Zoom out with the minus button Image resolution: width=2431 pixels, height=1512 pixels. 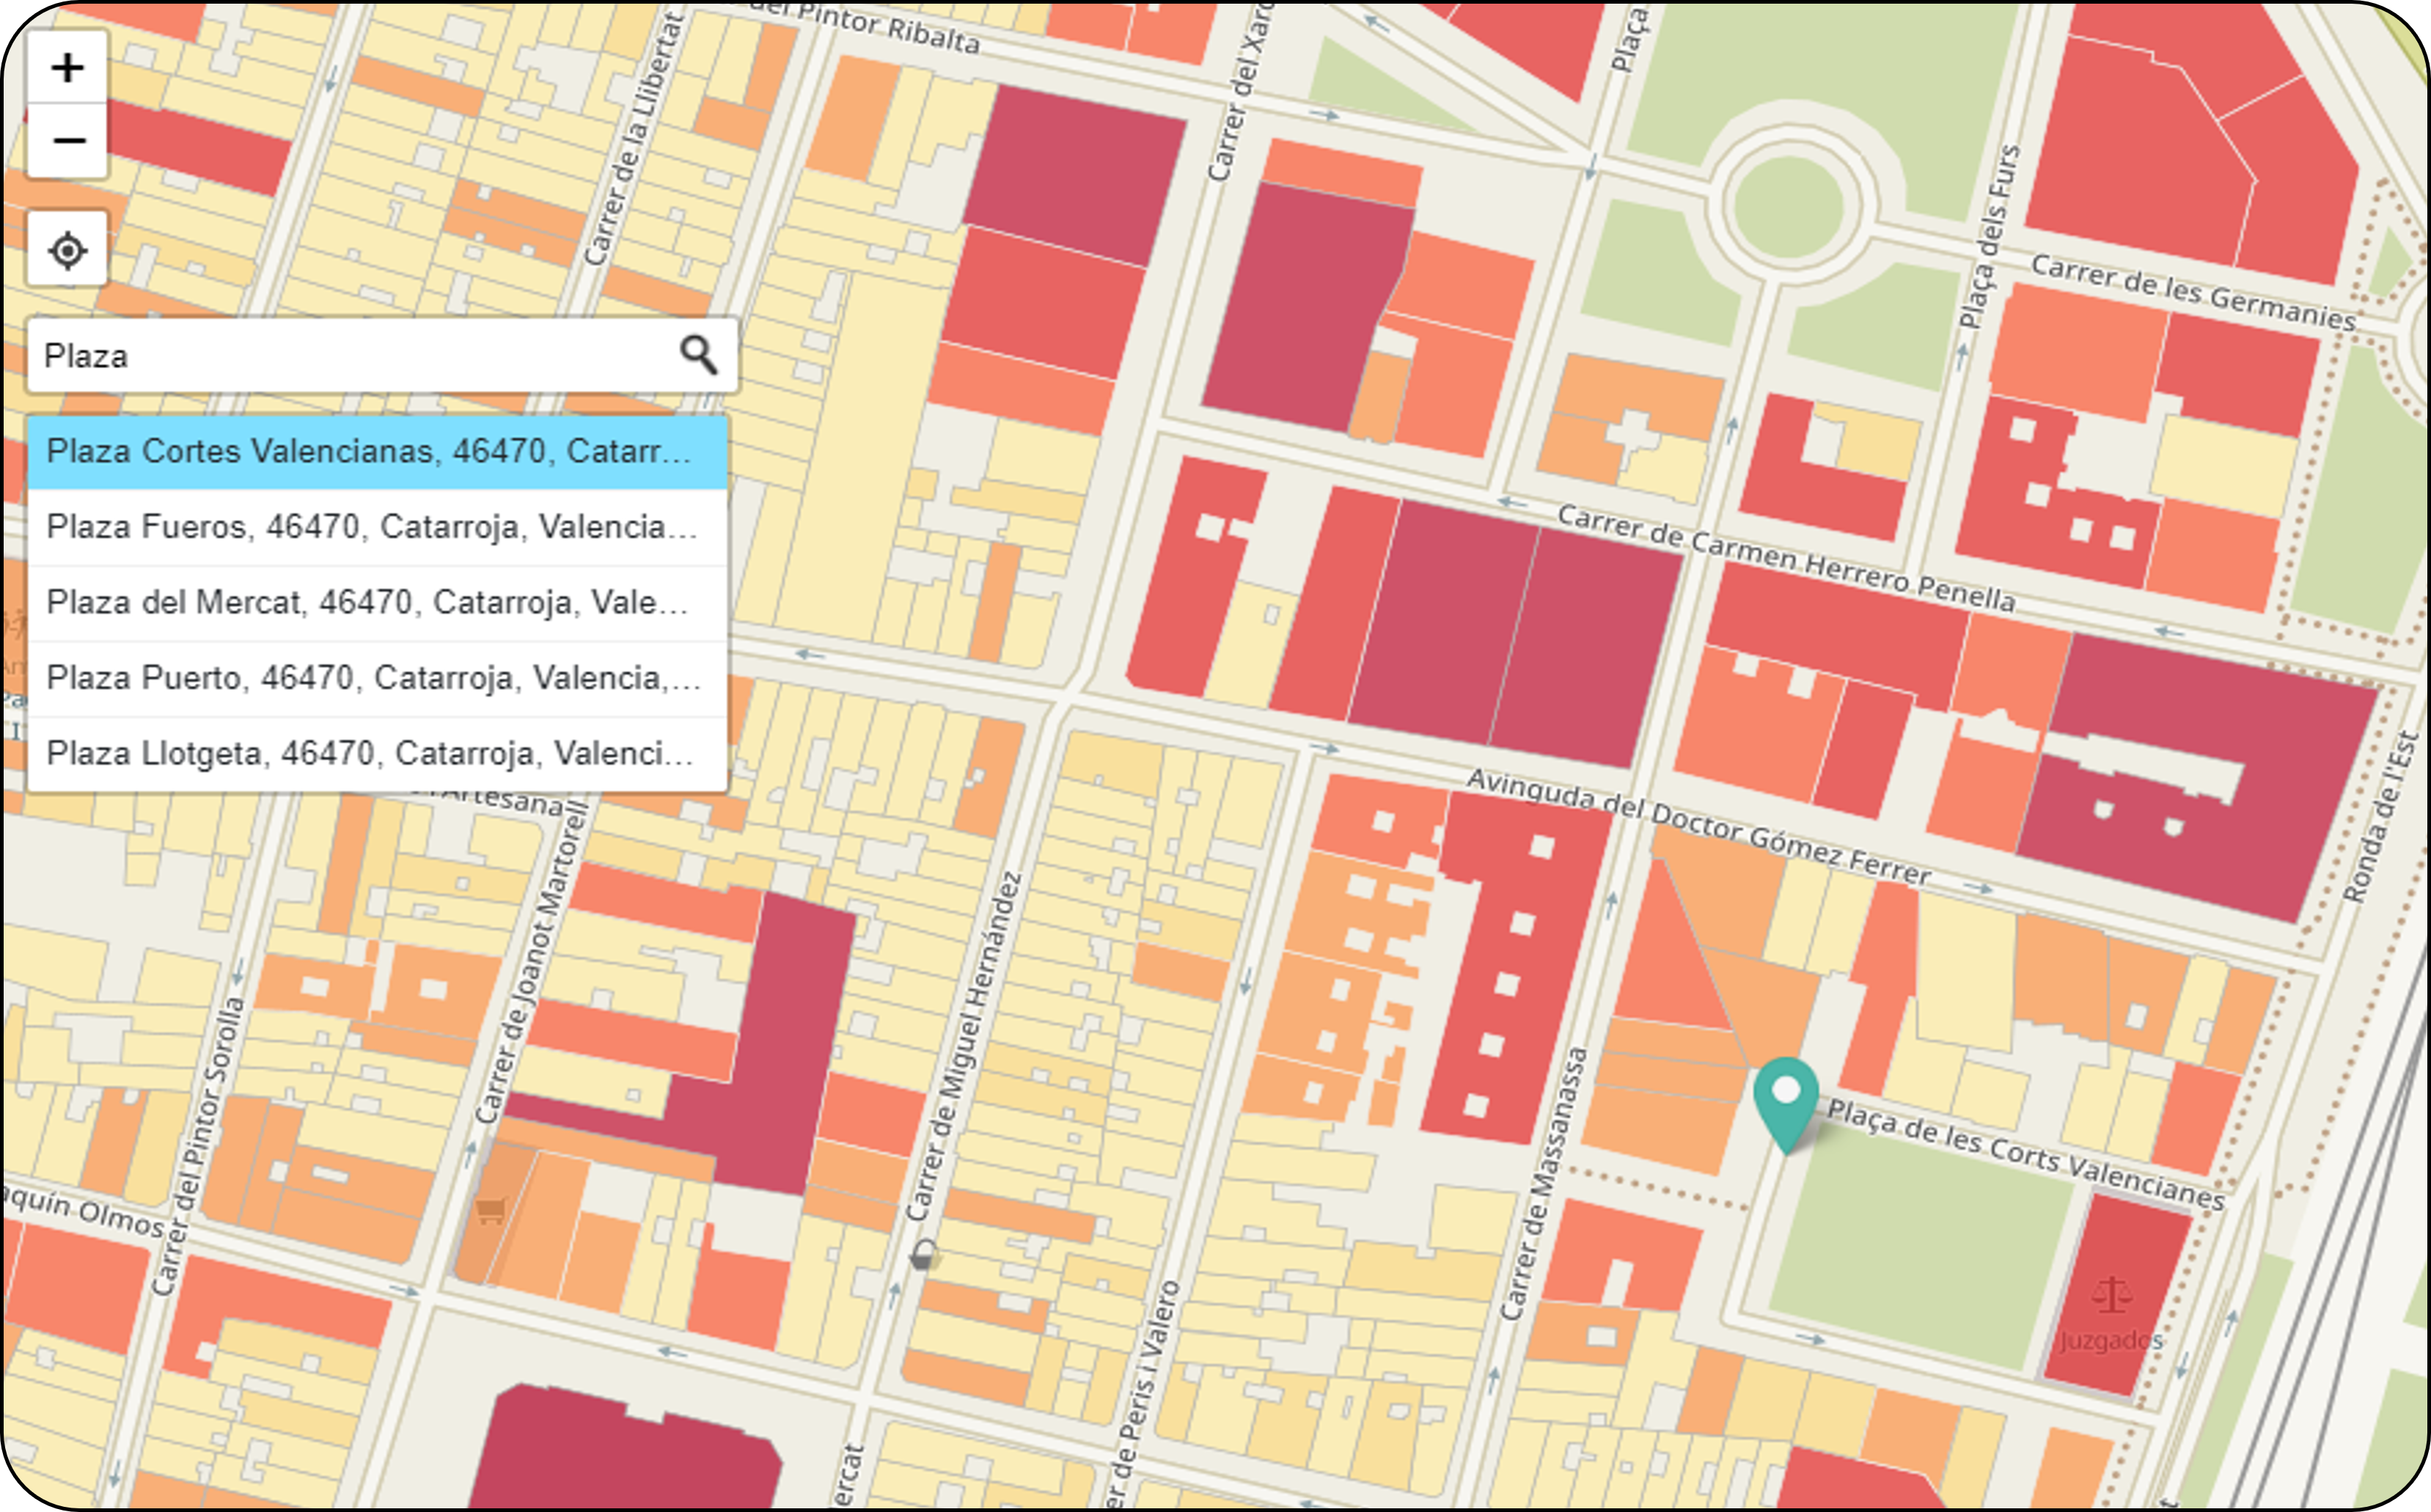point(67,140)
